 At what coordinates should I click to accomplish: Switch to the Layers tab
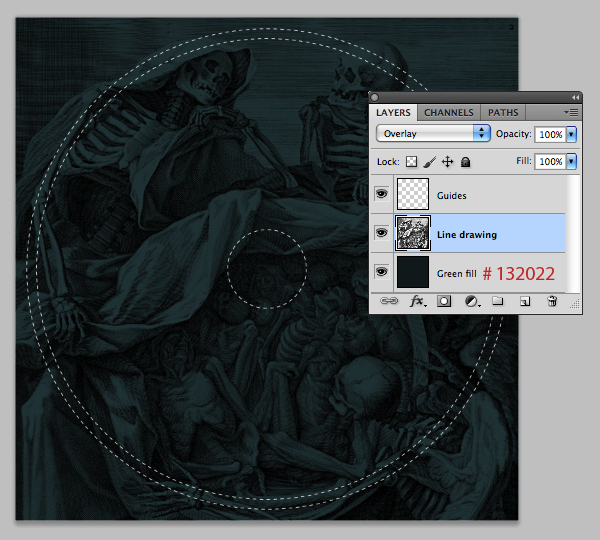[x=393, y=113]
